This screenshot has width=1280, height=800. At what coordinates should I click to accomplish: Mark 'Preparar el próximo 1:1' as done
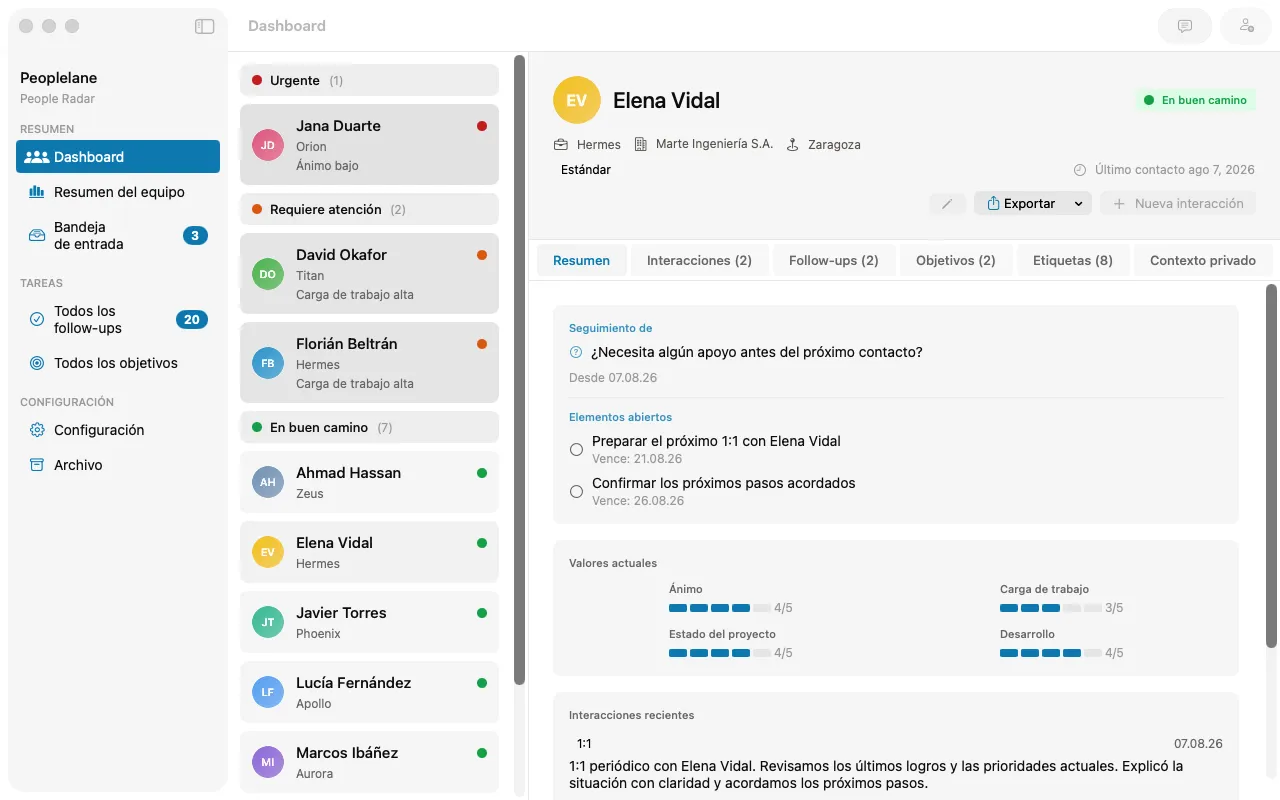point(576,450)
